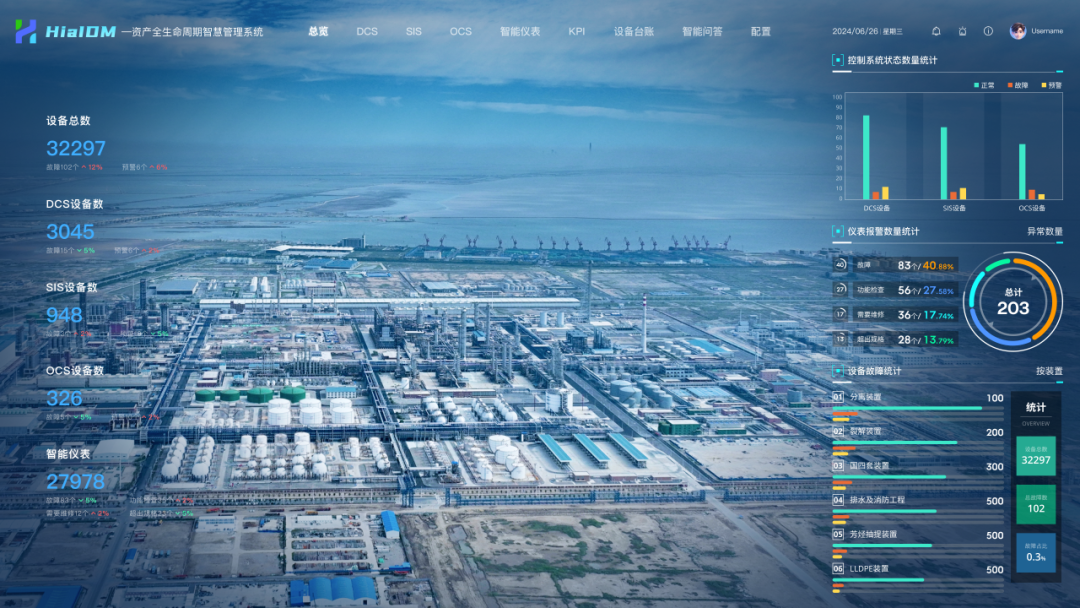Open the notification bell icon

[936, 31]
